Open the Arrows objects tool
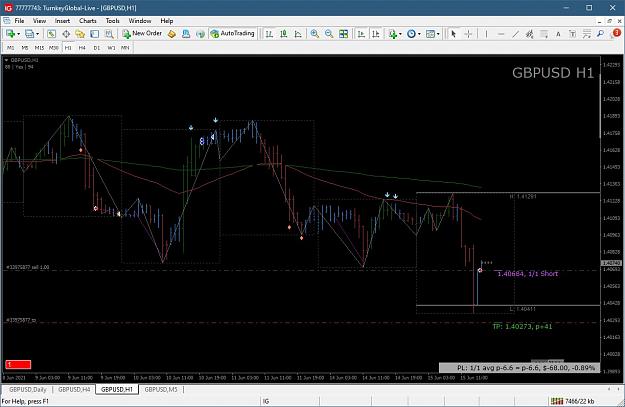This screenshot has width=625, height=407. 587,34
